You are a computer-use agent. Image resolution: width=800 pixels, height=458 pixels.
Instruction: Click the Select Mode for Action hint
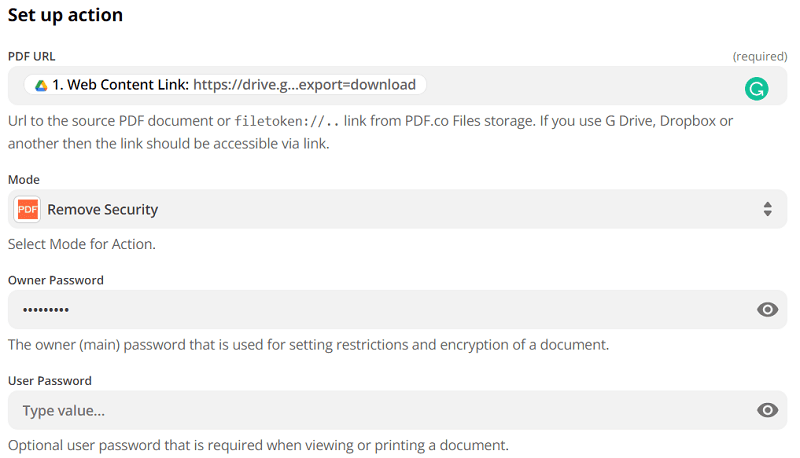pyautogui.click(x=81, y=244)
